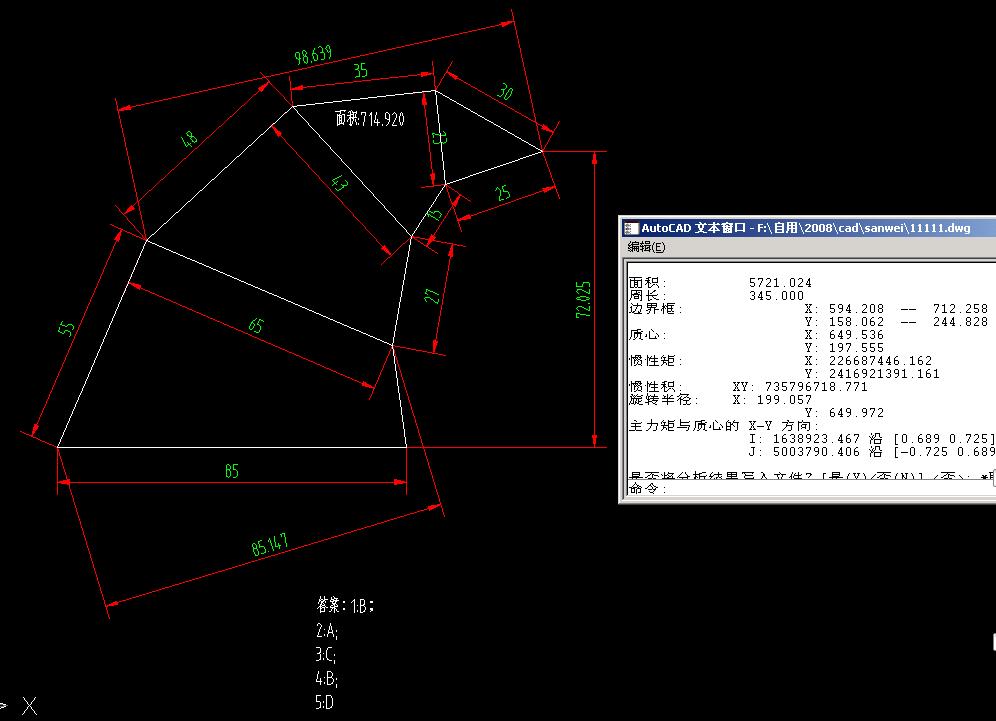Select the 27 dimension text
The height and width of the screenshot is (721, 996).
pos(432,296)
